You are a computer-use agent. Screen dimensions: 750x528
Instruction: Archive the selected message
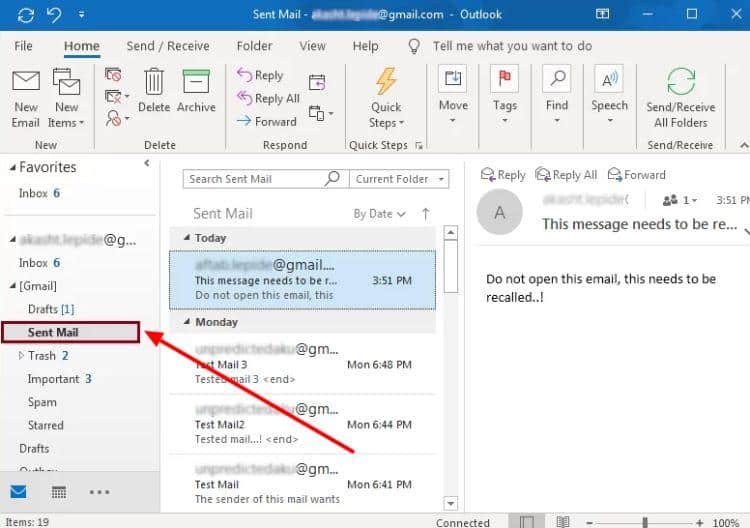[x=196, y=91]
